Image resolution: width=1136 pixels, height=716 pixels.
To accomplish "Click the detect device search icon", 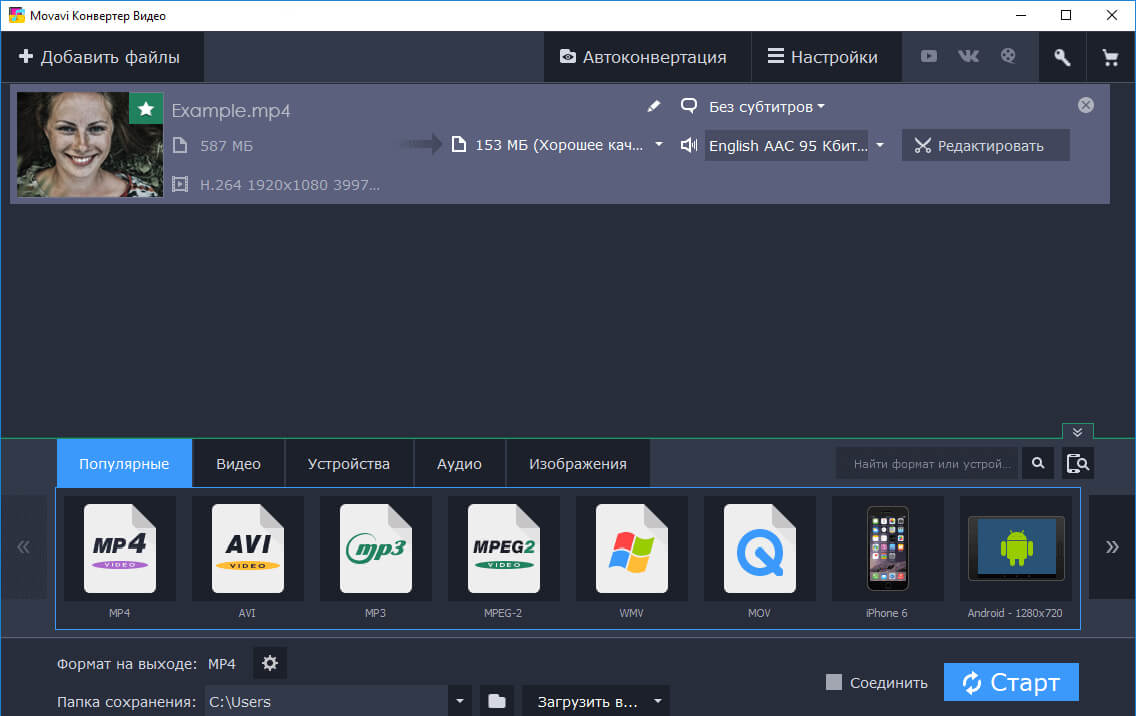I will pyautogui.click(x=1078, y=463).
